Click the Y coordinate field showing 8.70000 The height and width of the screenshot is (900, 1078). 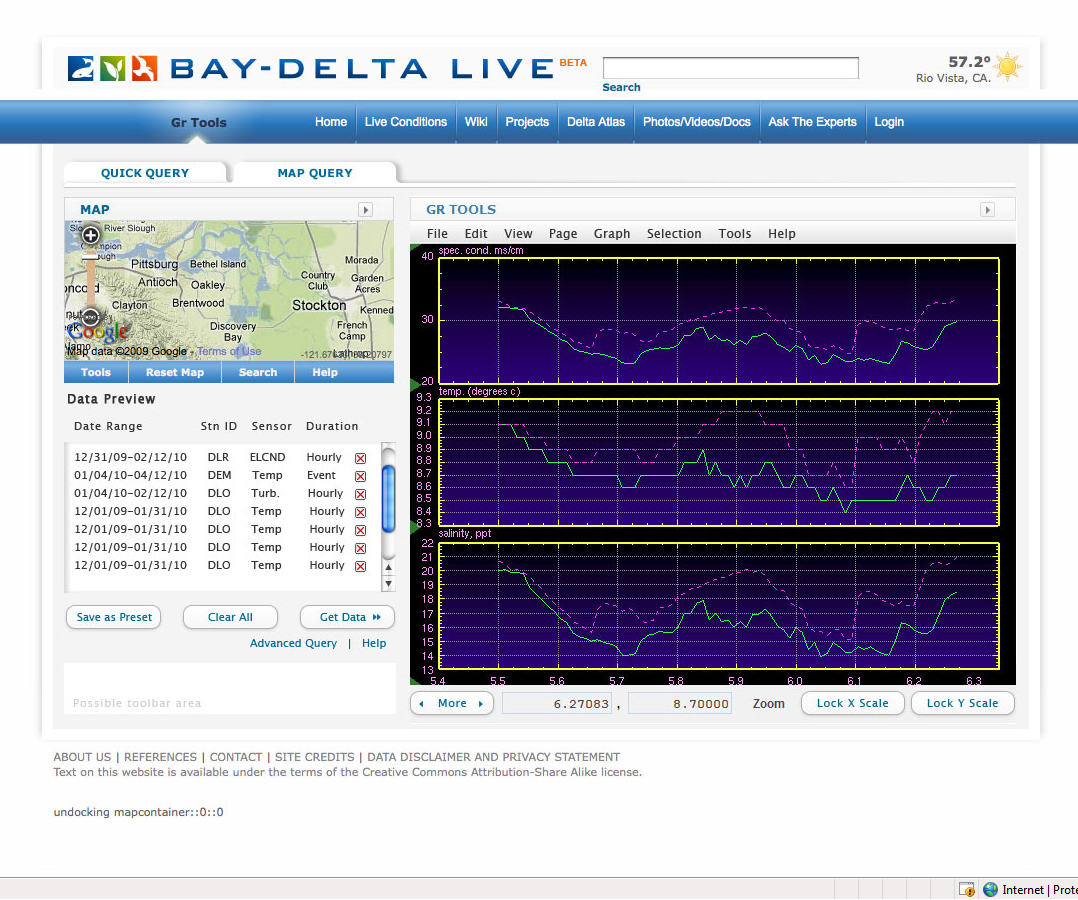680,703
